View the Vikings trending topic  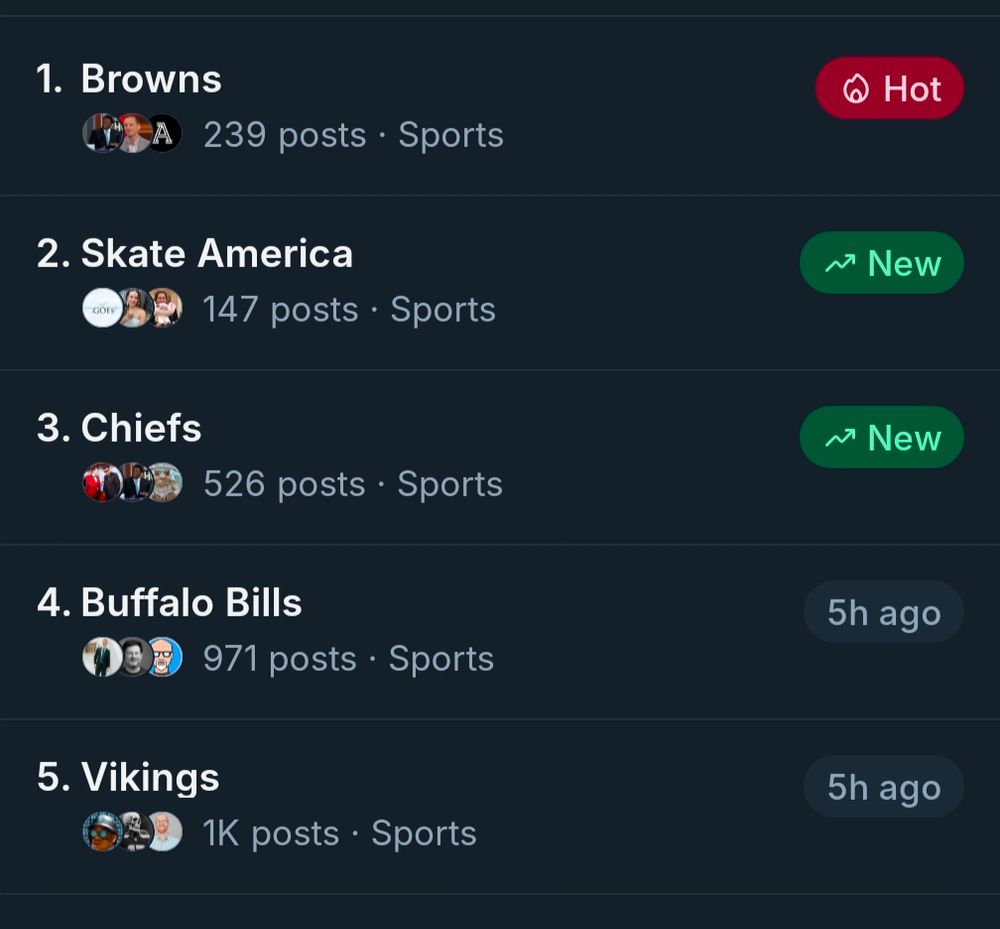tap(150, 777)
